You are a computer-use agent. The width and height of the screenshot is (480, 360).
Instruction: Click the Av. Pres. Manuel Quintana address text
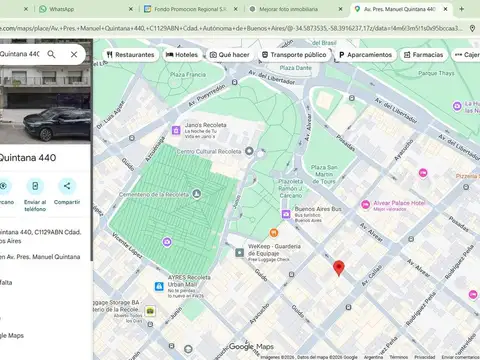click(40, 257)
